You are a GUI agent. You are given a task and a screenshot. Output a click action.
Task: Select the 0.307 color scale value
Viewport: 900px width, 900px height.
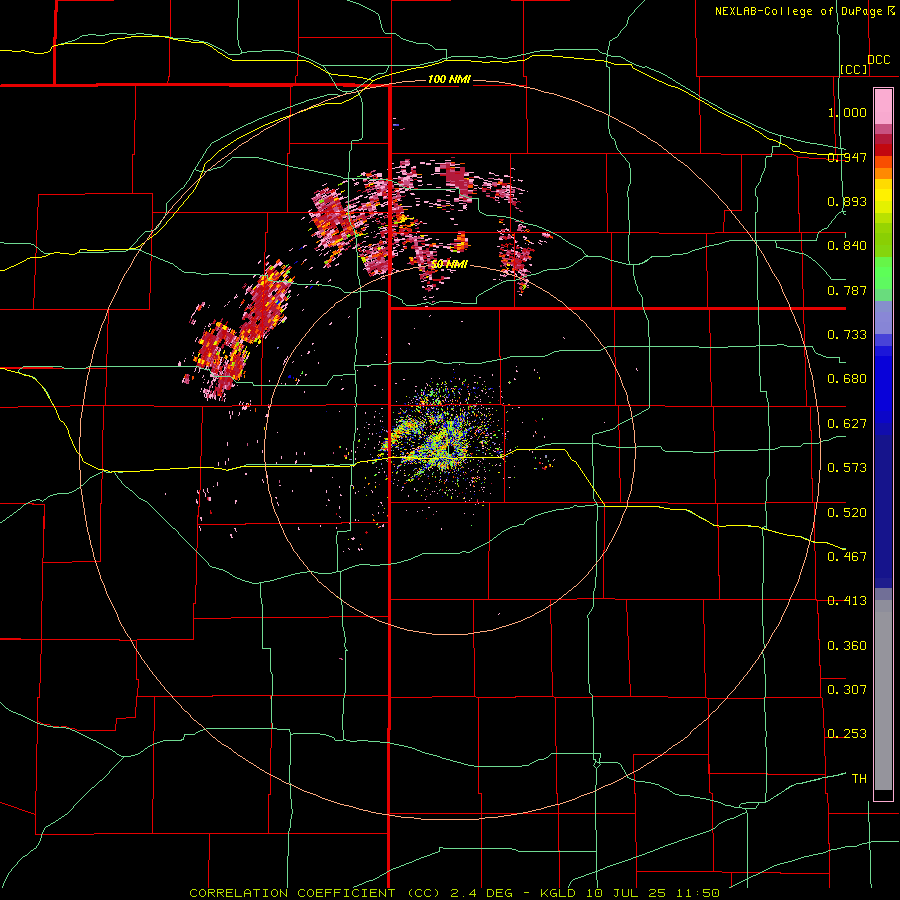[x=847, y=689]
